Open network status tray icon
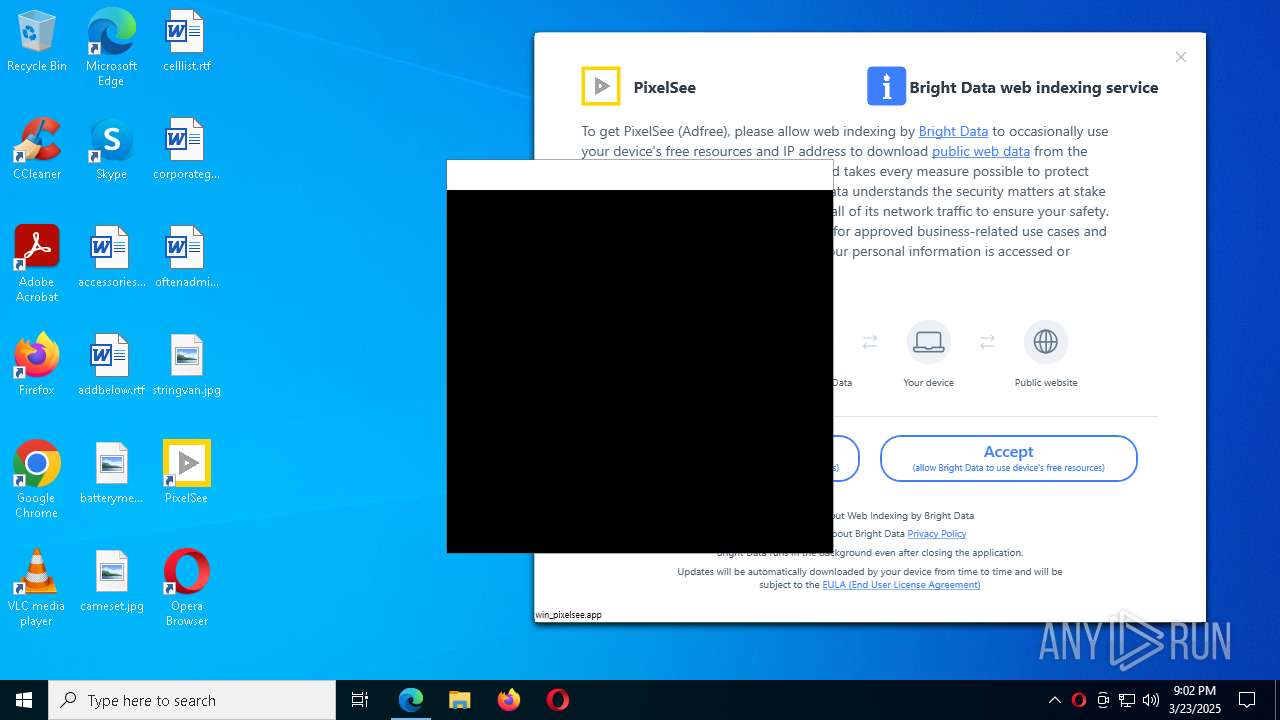 (1127, 700)
